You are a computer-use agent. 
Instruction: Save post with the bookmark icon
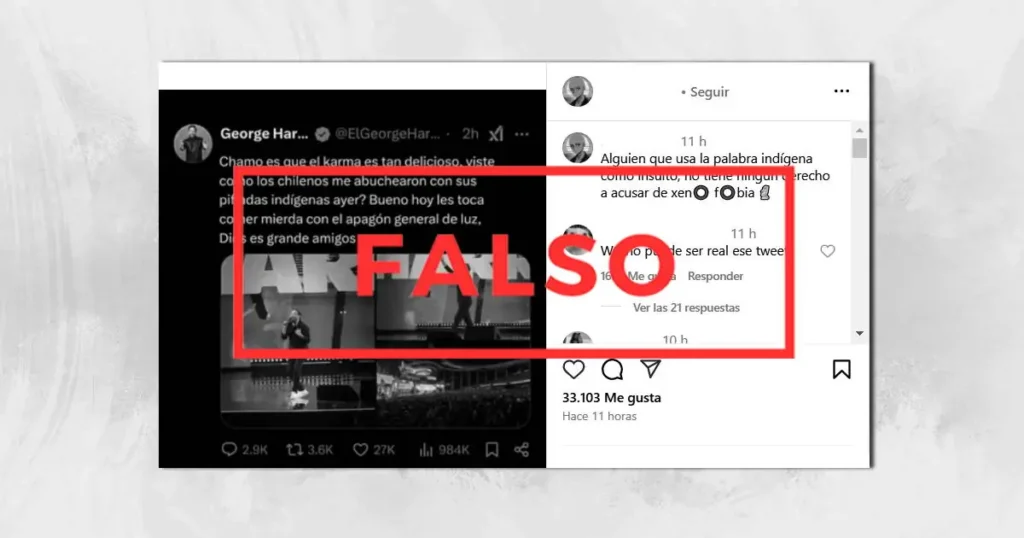tap(841, 370)
